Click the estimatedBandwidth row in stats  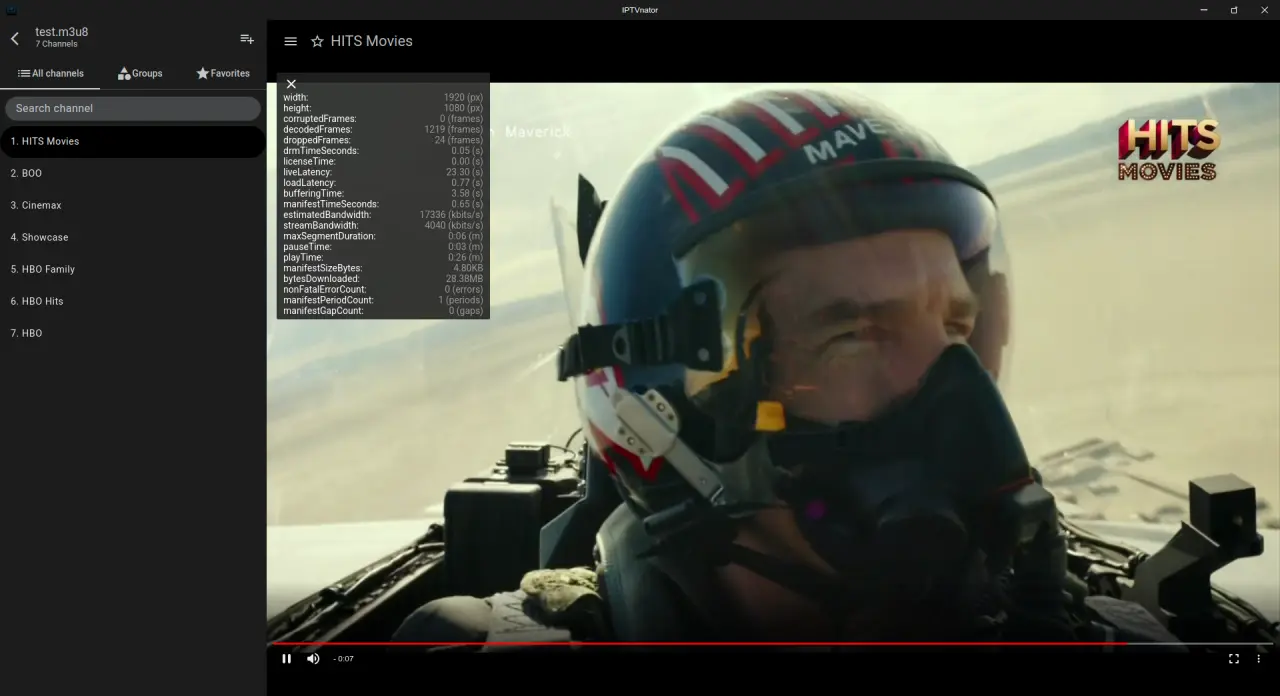click(383, 215)
